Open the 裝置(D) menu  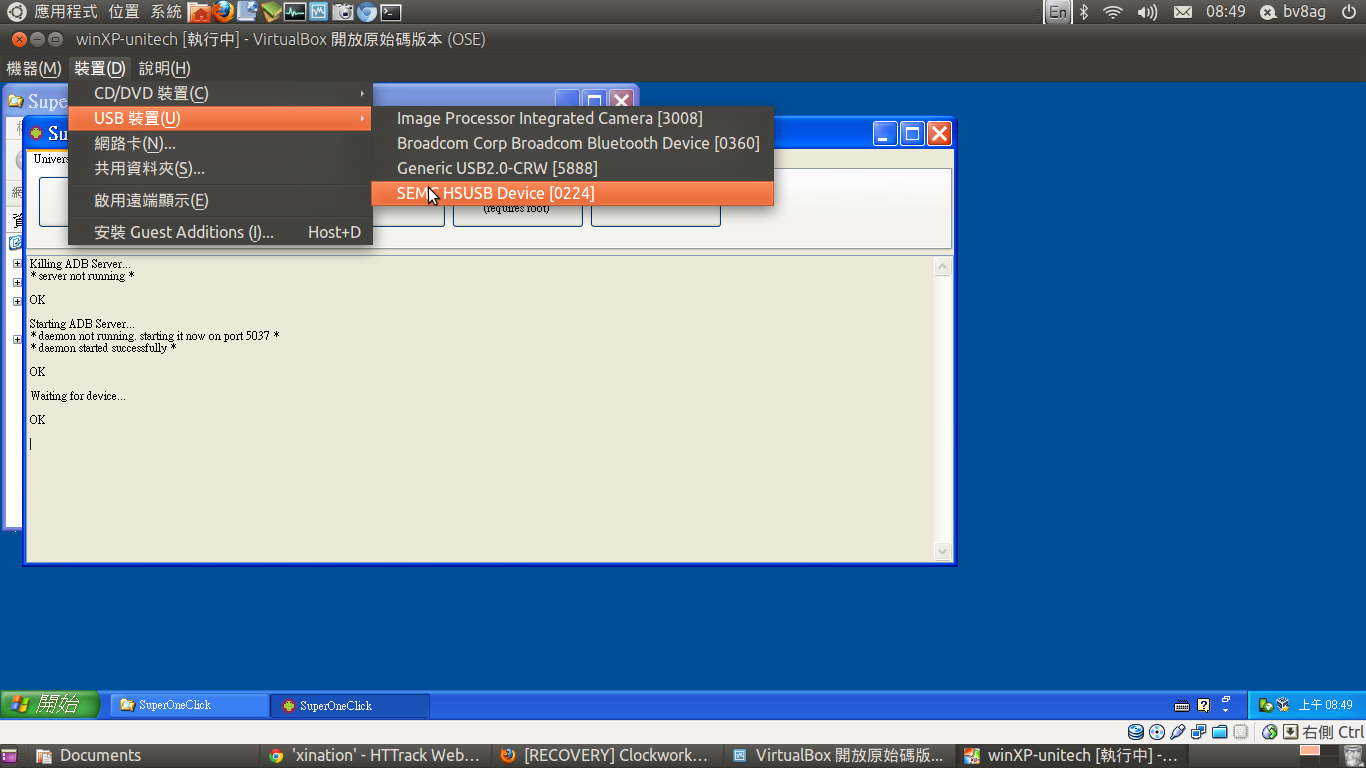point(100,68)
